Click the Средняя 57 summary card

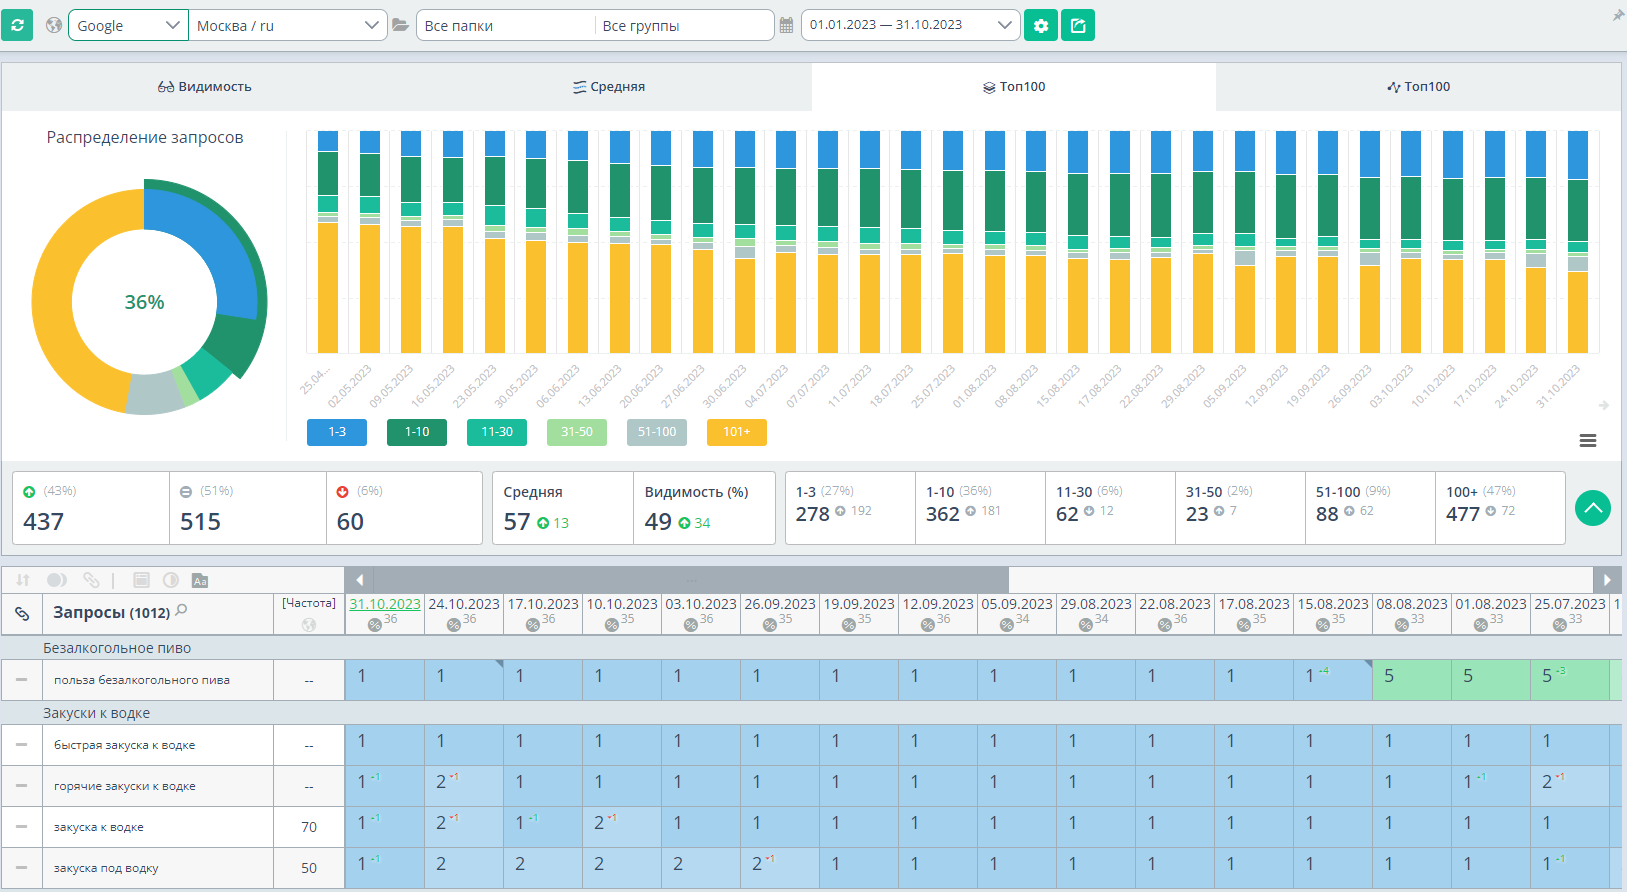tap(563, 508)
